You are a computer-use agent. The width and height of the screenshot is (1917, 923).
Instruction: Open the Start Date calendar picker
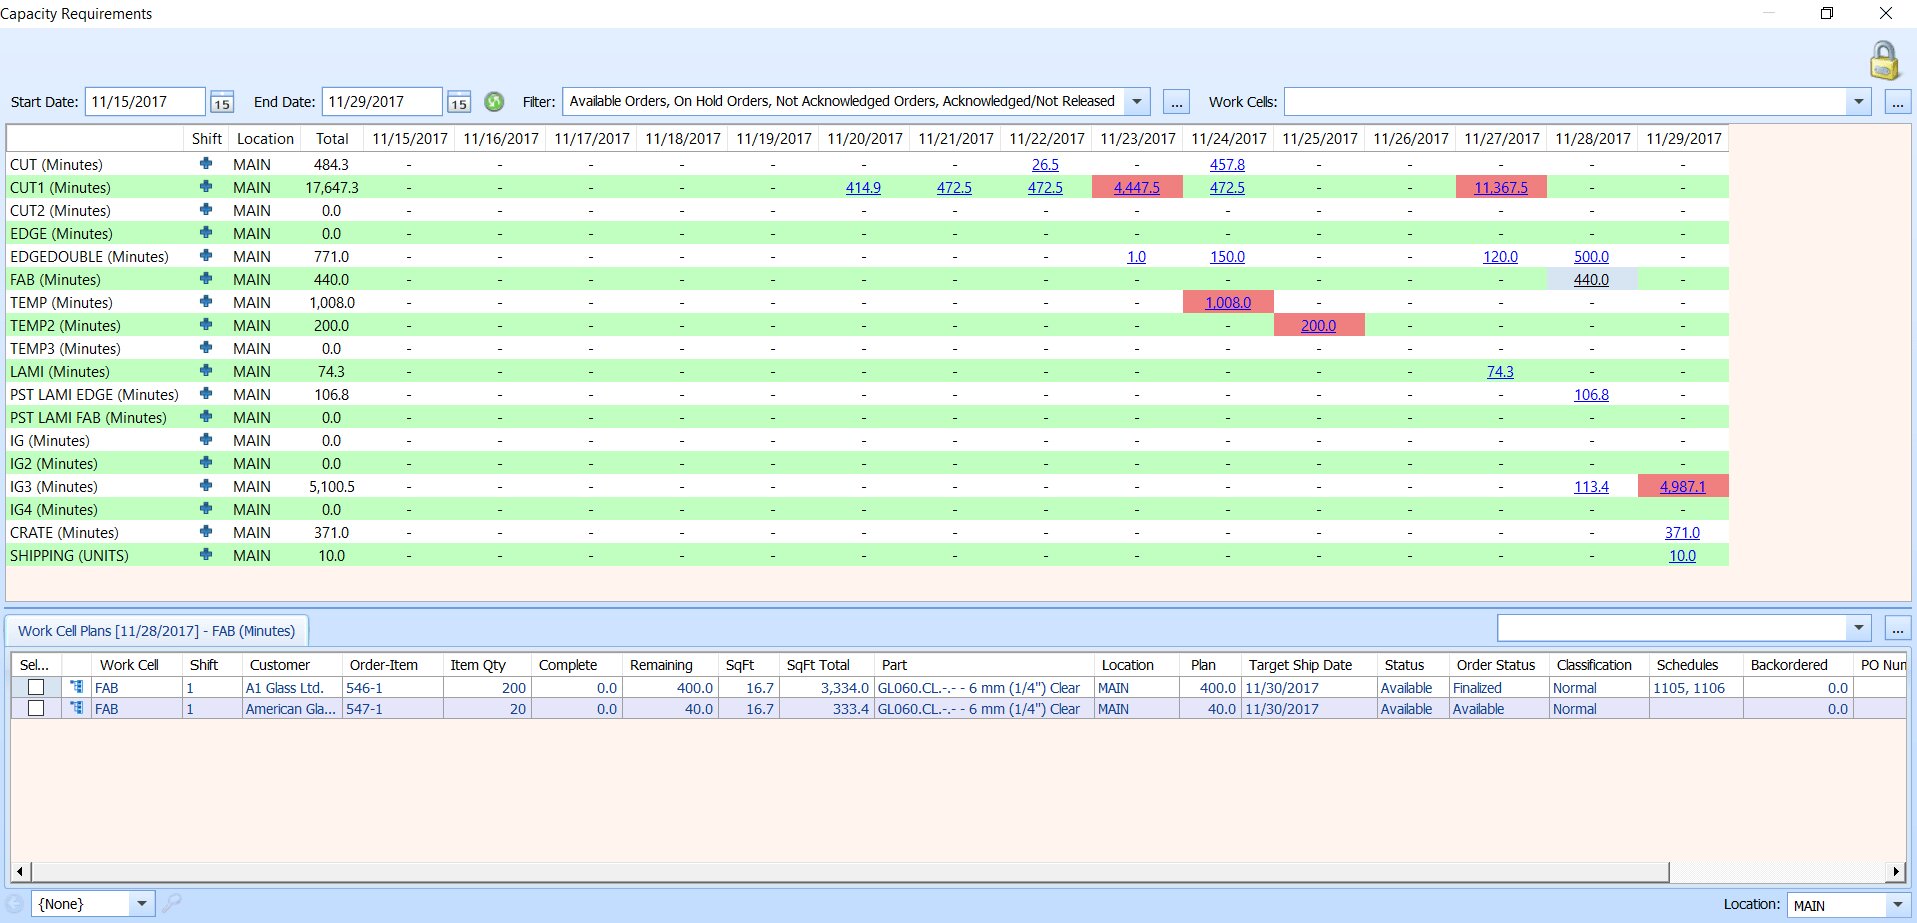point(222,102)
